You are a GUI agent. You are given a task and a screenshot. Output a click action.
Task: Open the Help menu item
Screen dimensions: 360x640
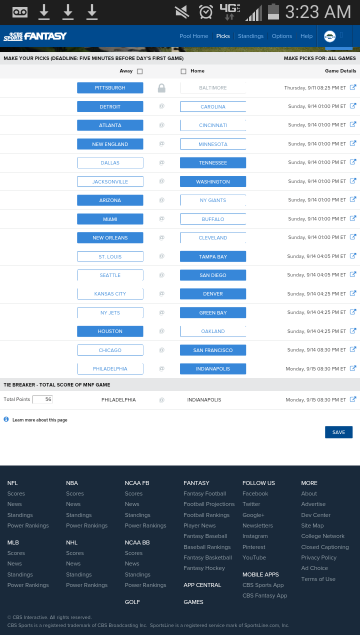click(x=307, y=36)
